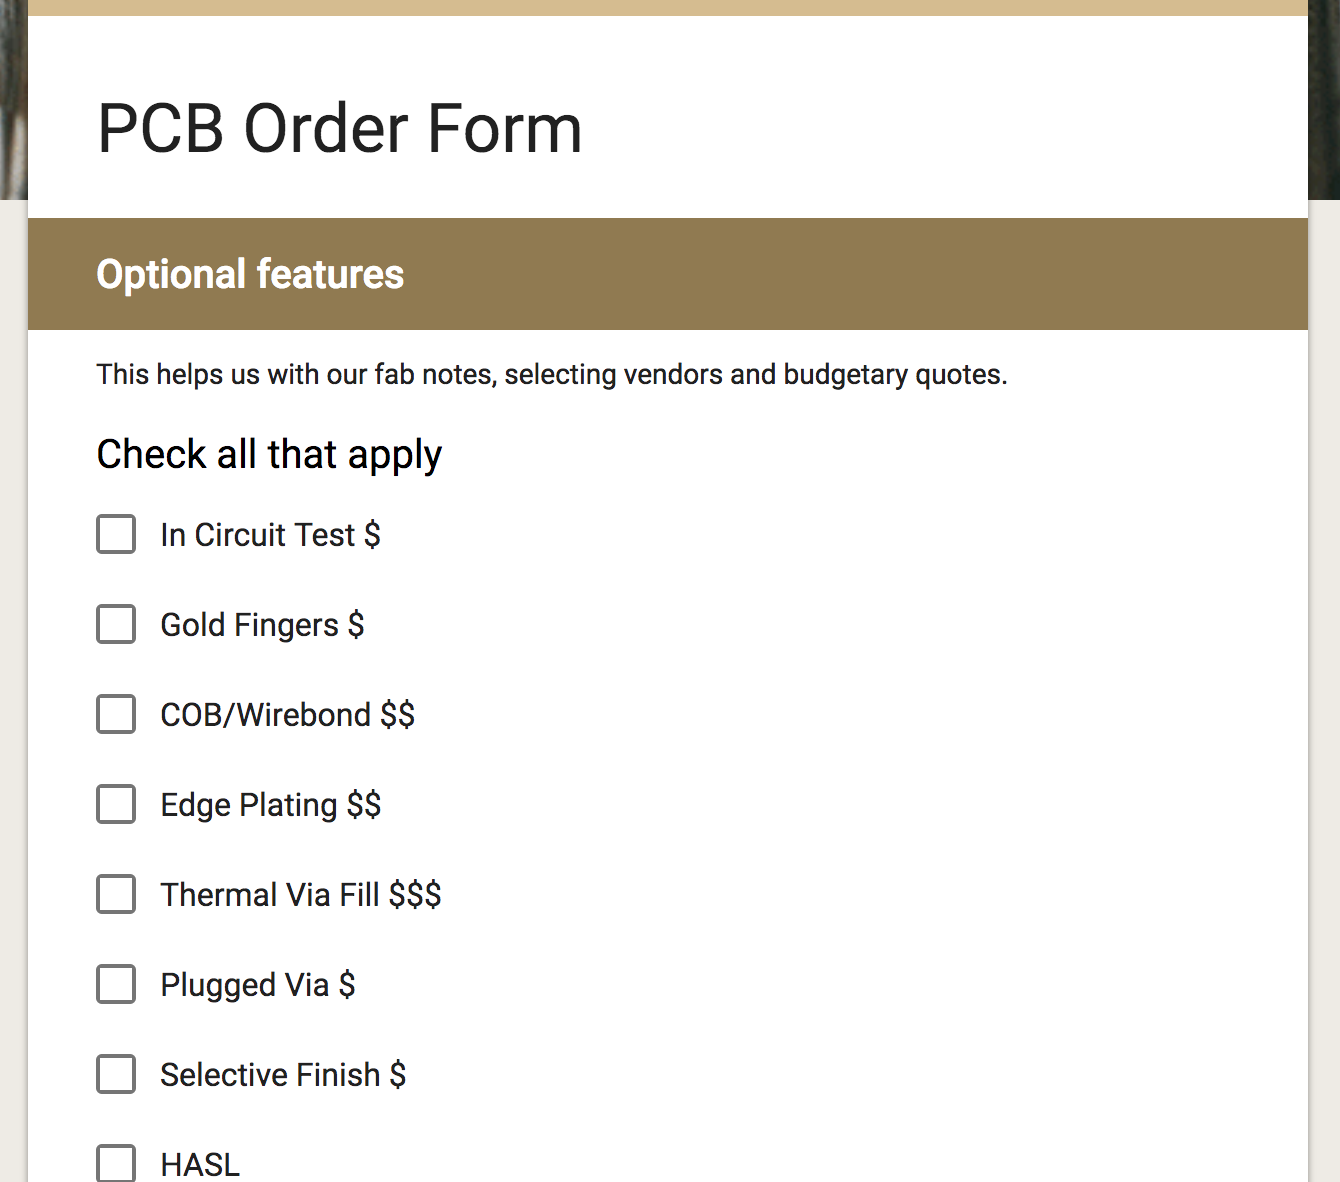Click the Thermal Via Fill $$$ label
The height and width of the screenshot is (1182, 1340).
tap(301, 895)
